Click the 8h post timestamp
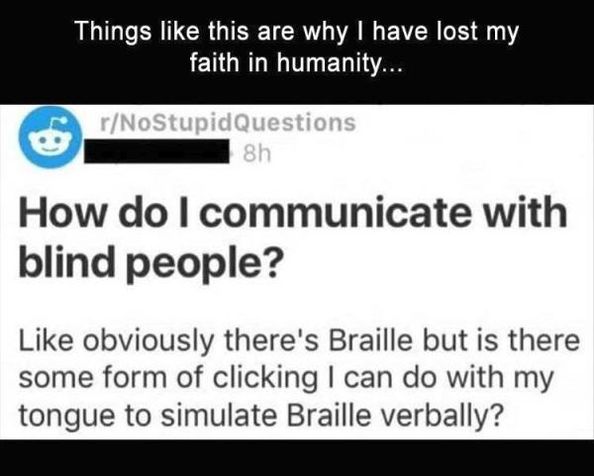The image size is (594, 476). click(257, 154)
